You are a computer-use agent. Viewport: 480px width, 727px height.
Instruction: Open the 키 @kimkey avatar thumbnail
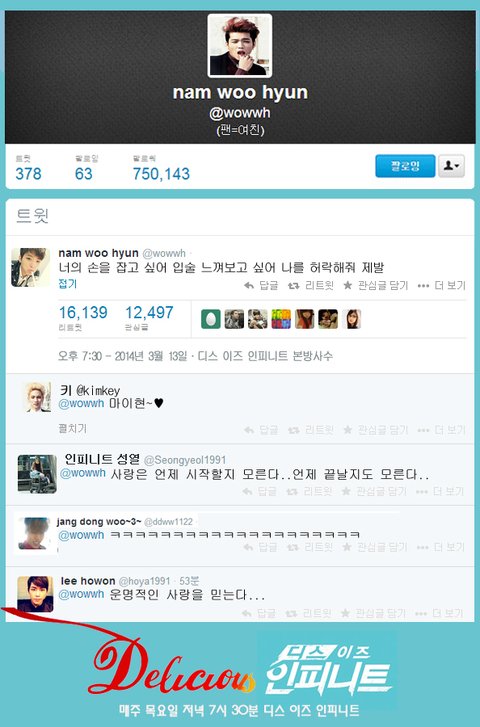[38, 397]
